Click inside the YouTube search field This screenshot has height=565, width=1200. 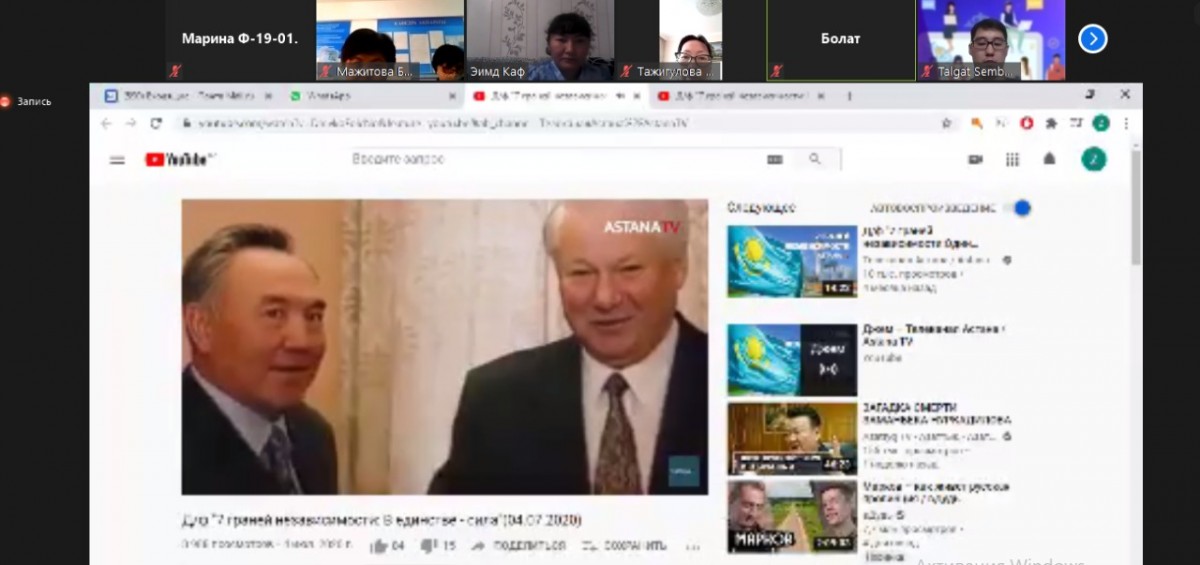[550, 159]
